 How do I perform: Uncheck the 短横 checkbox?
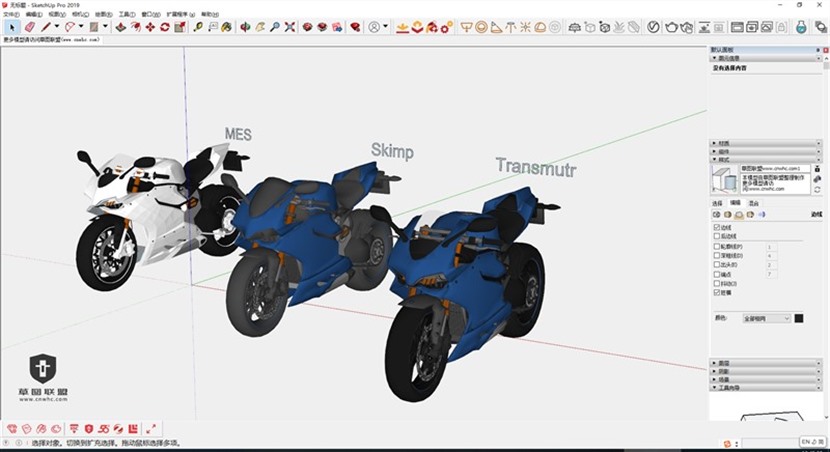coord(717,292)
